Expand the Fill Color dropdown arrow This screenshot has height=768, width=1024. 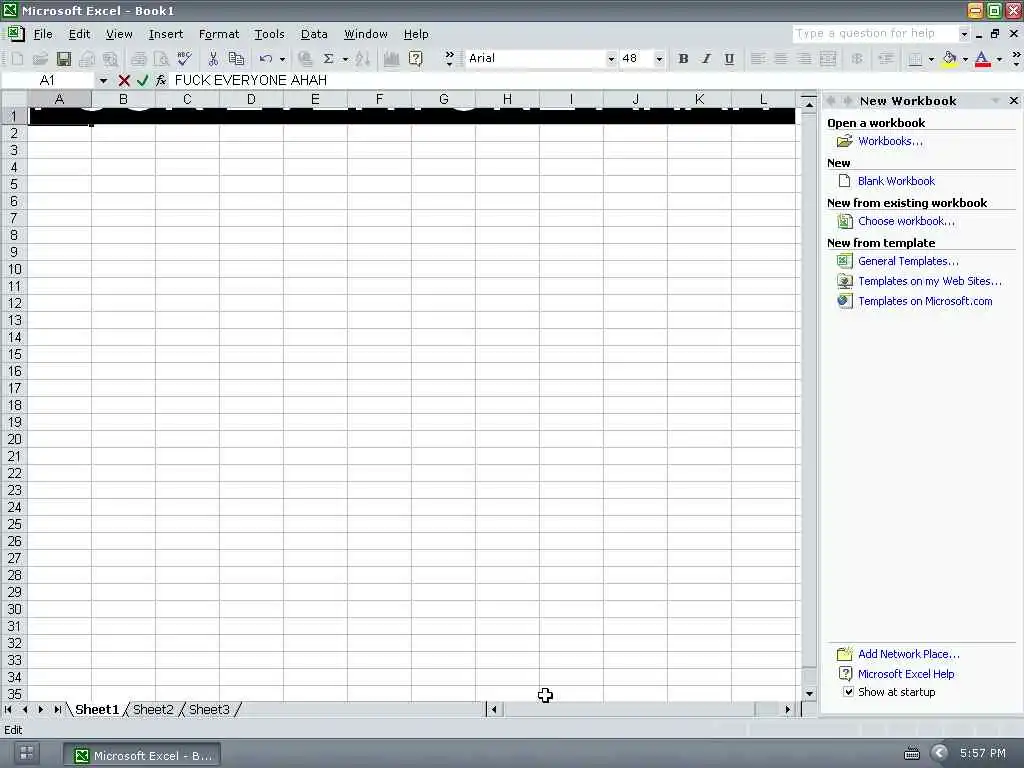pos(965,59)
